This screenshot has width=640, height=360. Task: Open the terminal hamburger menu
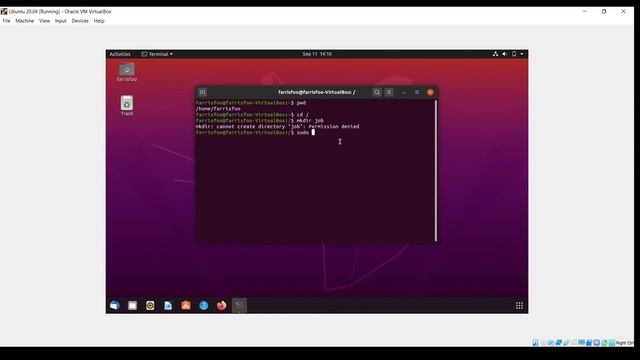pyautogui.click(x=389, y=92)
